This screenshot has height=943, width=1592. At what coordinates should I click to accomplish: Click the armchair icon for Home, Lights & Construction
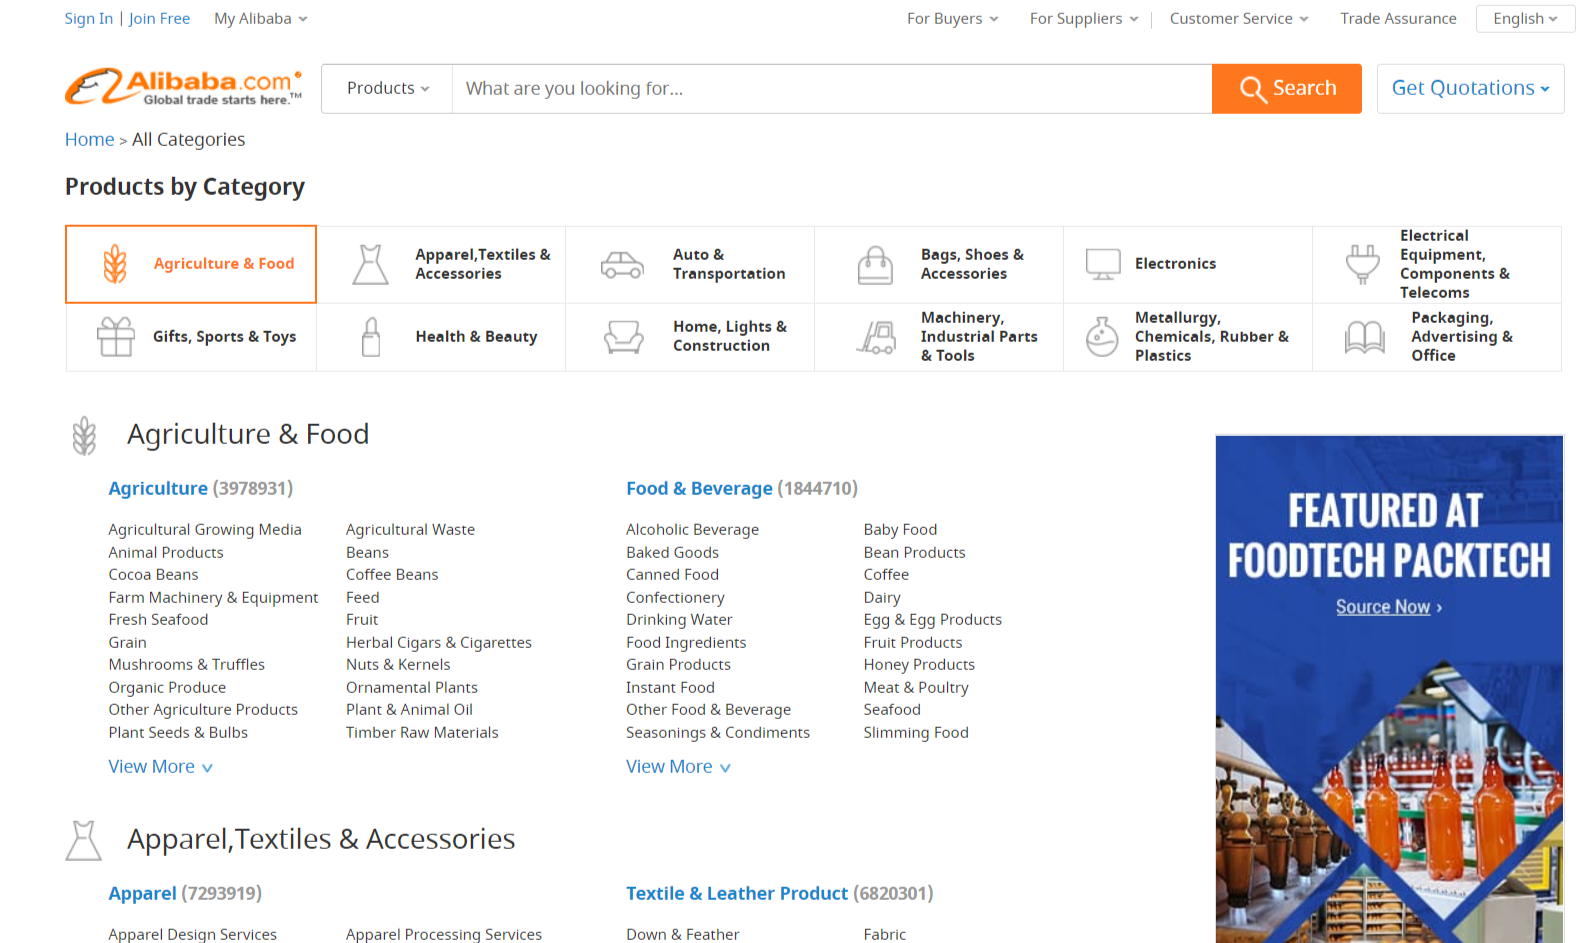[624, 337]
